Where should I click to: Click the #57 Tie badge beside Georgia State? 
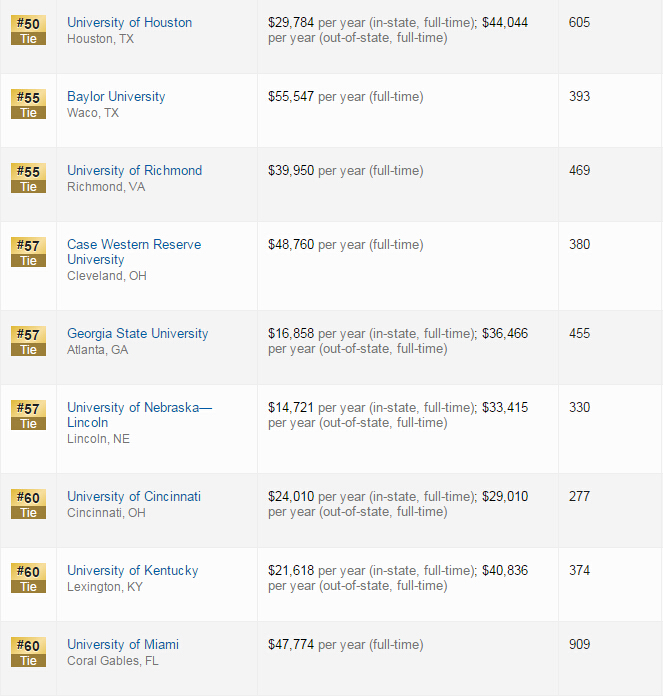[28, 342]
